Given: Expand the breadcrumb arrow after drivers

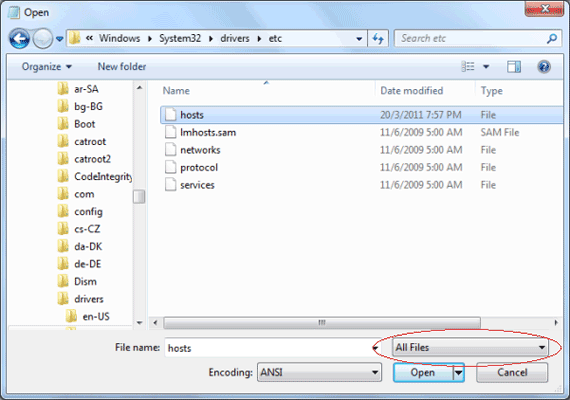Looking at the screenshot, I should (259, 39).
